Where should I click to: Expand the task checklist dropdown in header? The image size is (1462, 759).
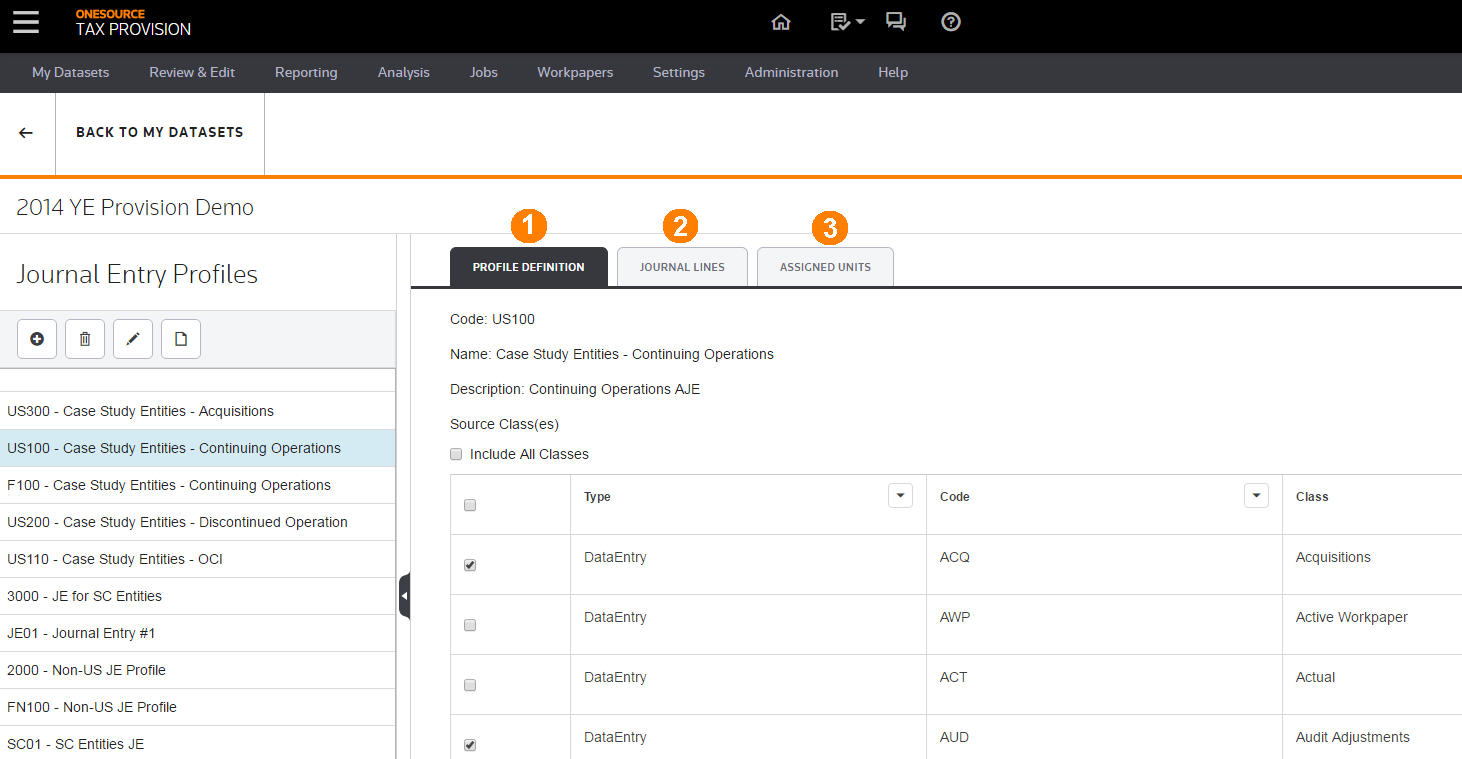tap(848, 22)
